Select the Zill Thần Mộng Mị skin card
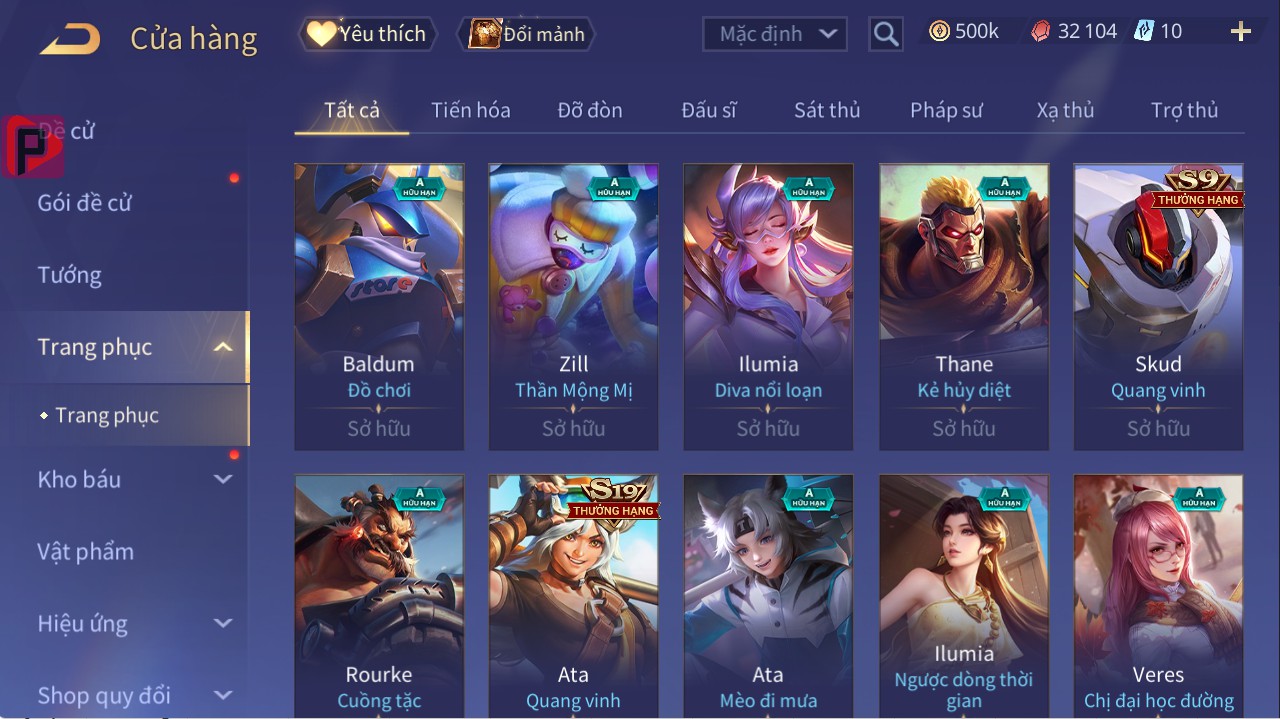The width and height of the screenshot is (1280, 719). click(x=574, y=307)
